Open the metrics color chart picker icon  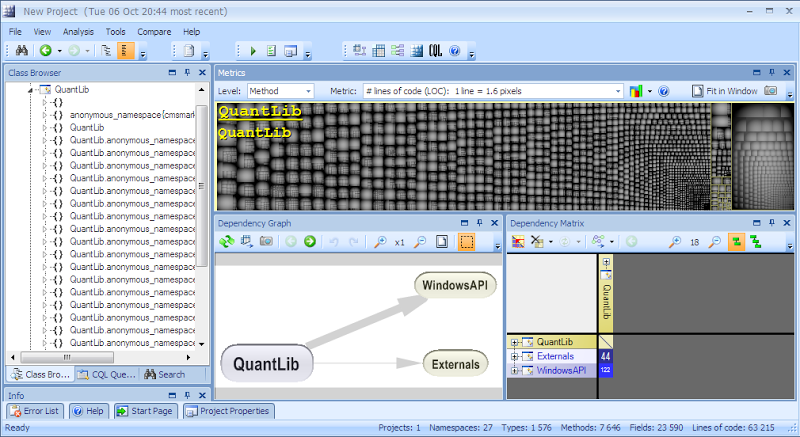click(x=636, y=91)
